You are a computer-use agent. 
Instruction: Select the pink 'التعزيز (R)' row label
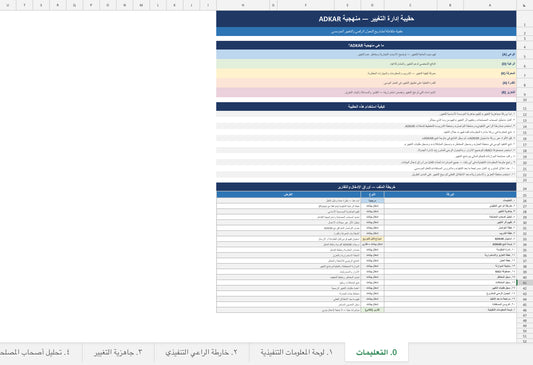point(508,92)
